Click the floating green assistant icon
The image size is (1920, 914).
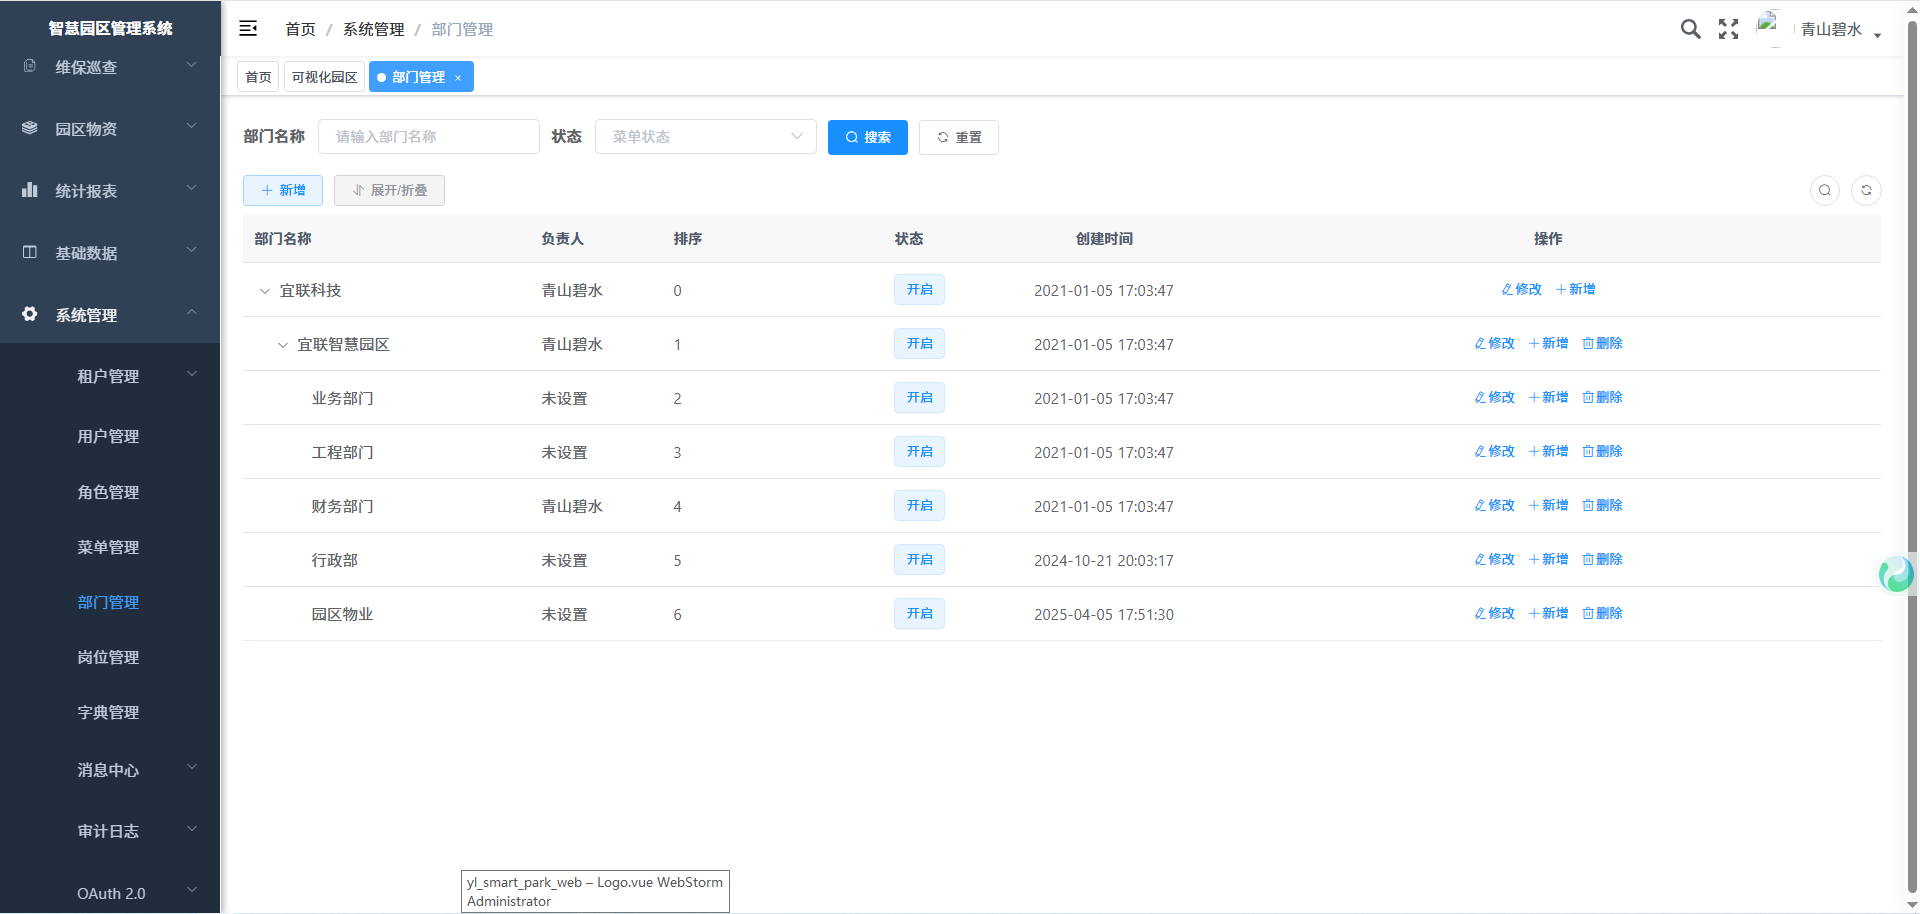[x=1895, y=574]
